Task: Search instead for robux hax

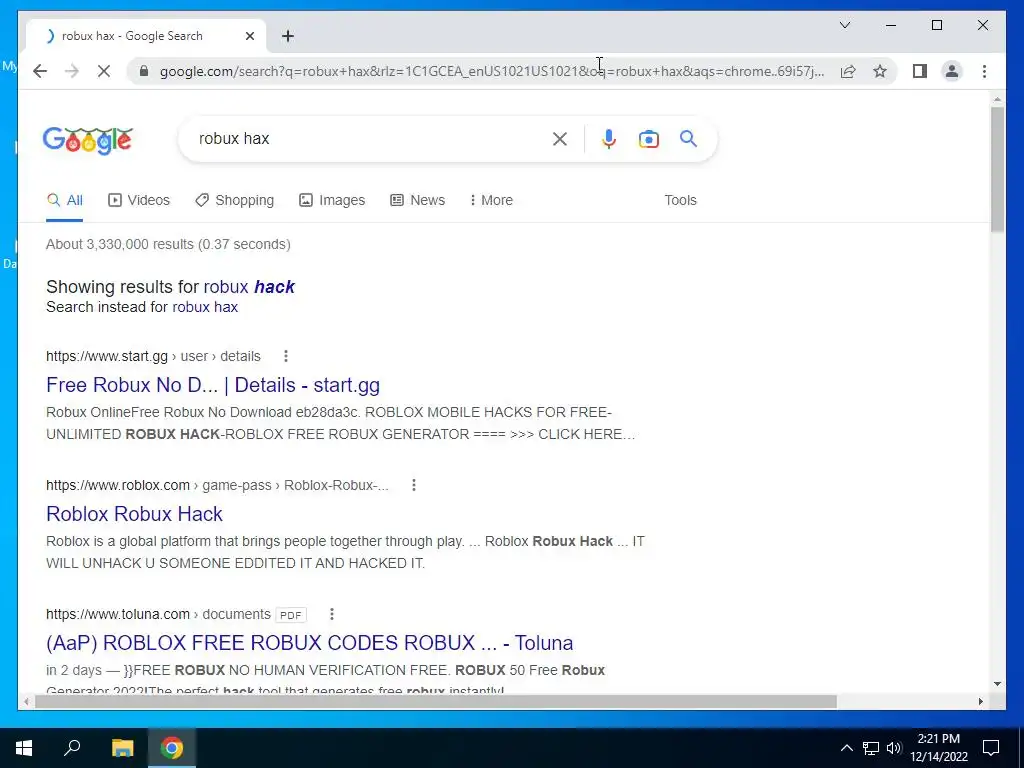Action: pos(205,307)
